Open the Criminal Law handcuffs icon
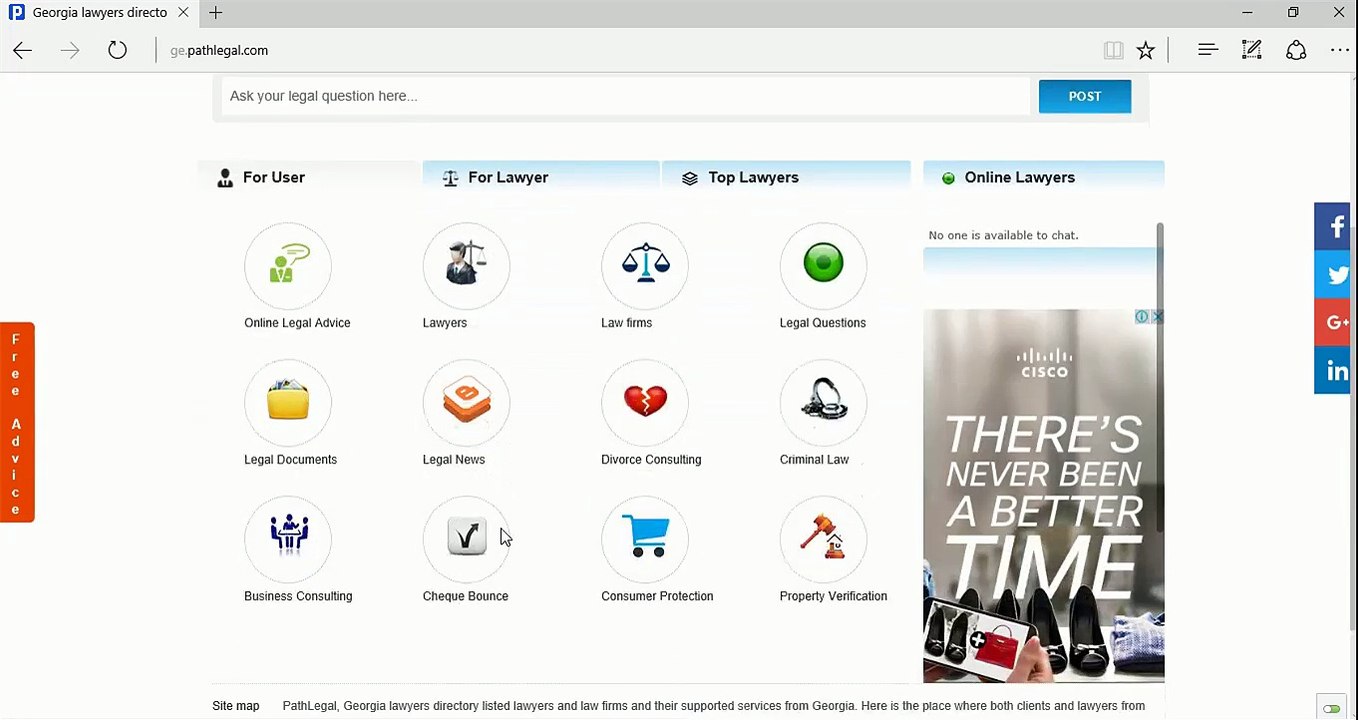 pos(823,403)
